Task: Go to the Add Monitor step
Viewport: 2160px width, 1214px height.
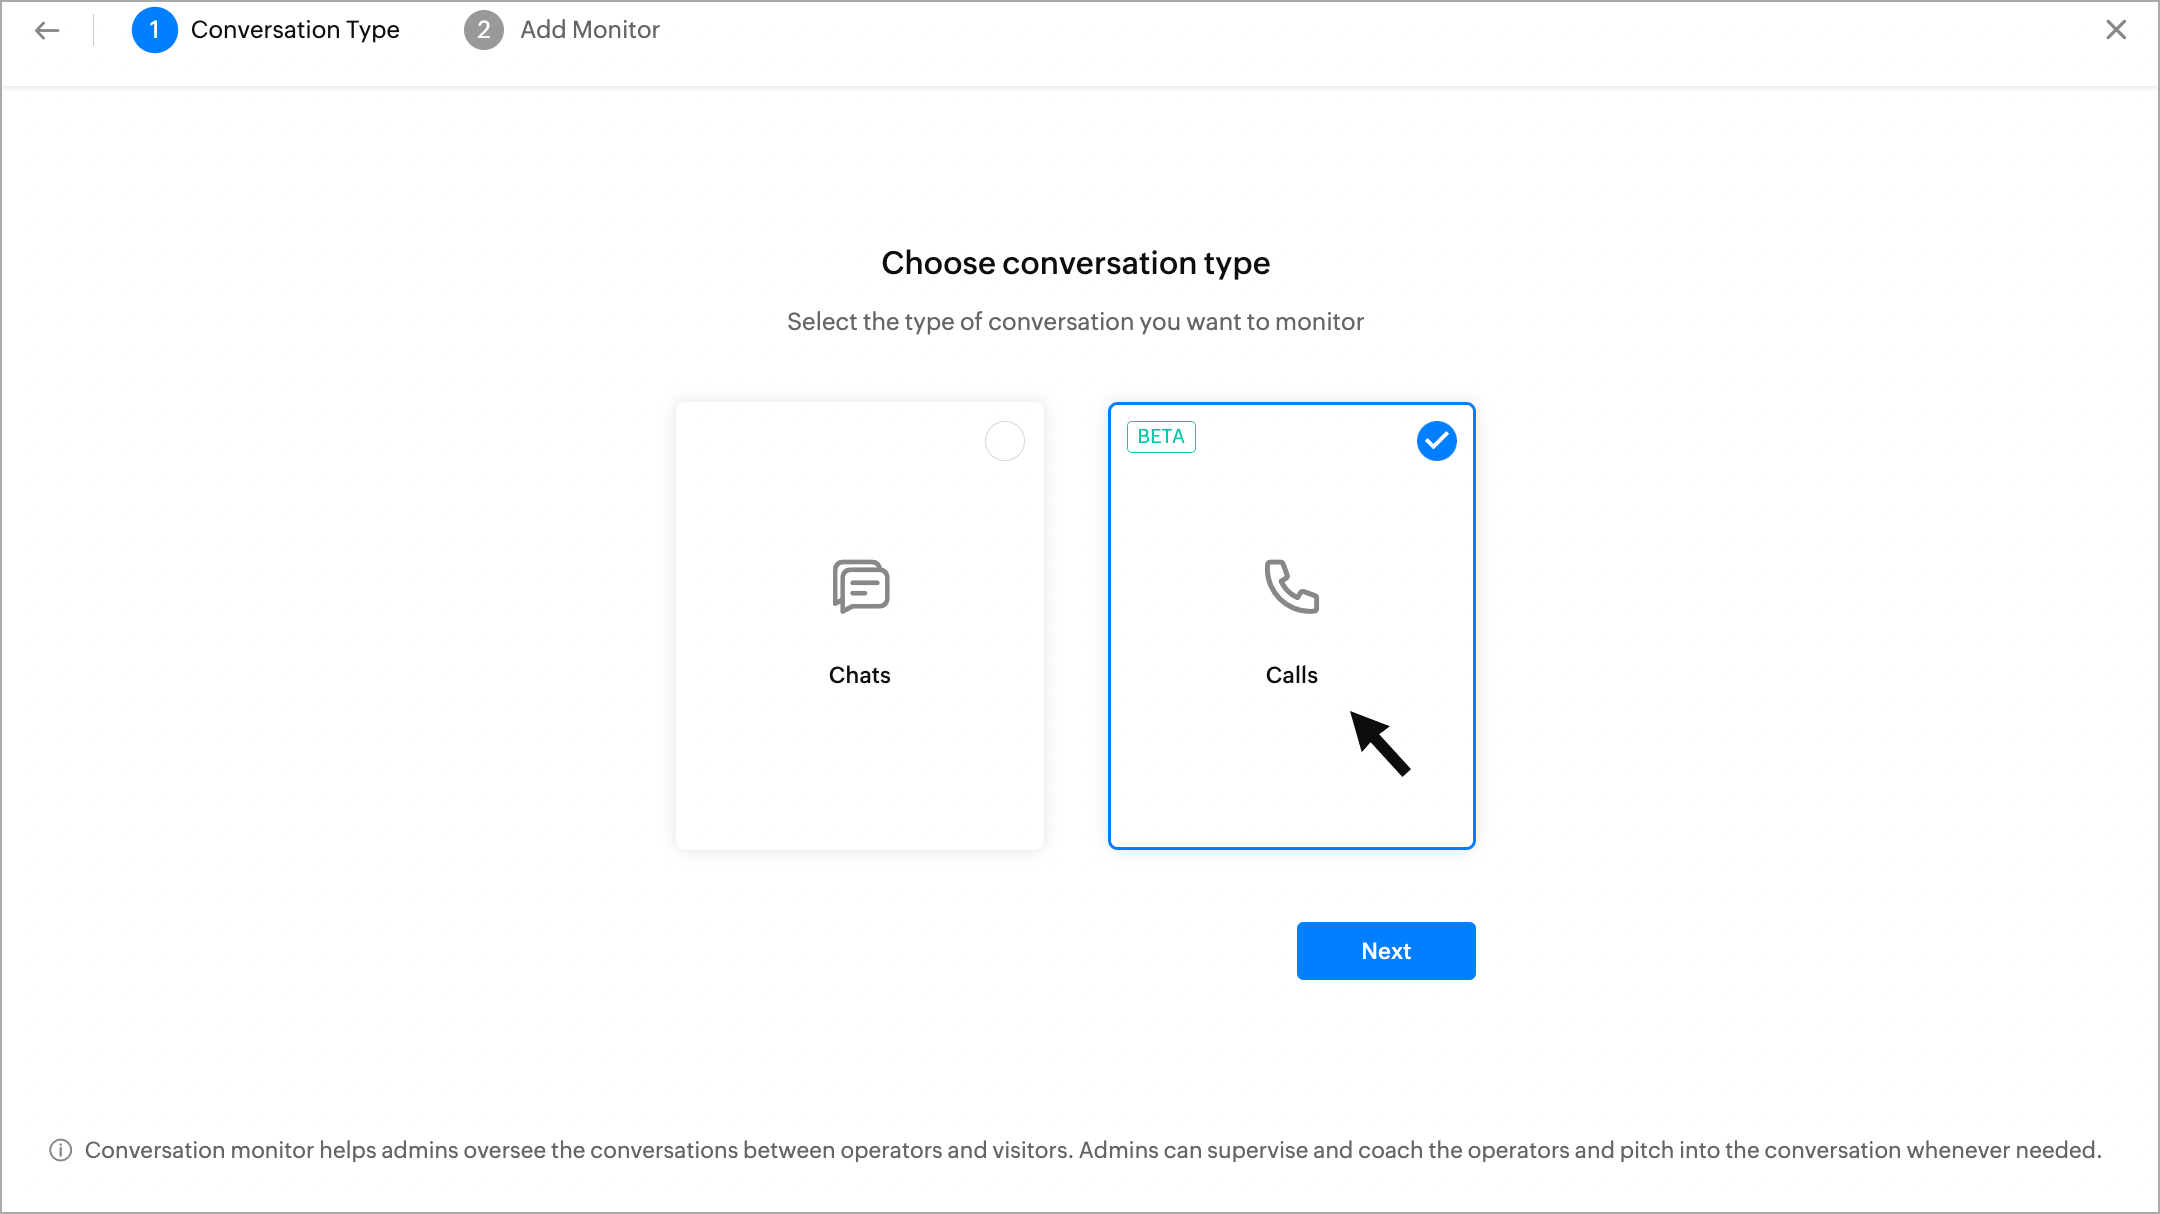Action: [x=589, y=30]
